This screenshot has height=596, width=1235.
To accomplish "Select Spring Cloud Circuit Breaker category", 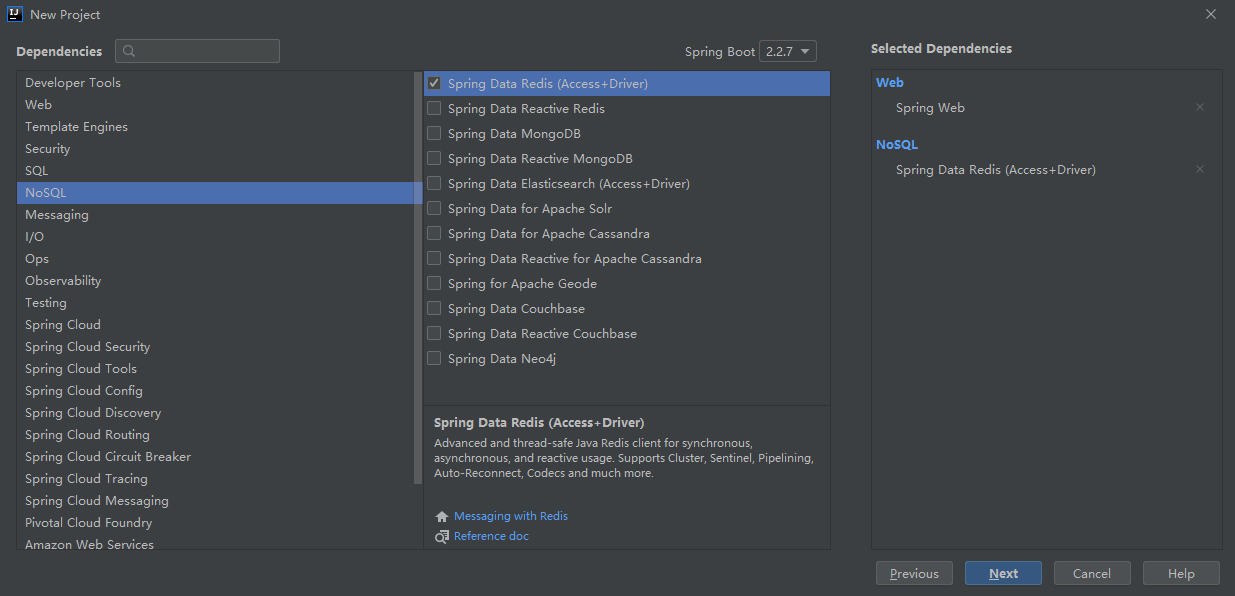I will 215,456.
